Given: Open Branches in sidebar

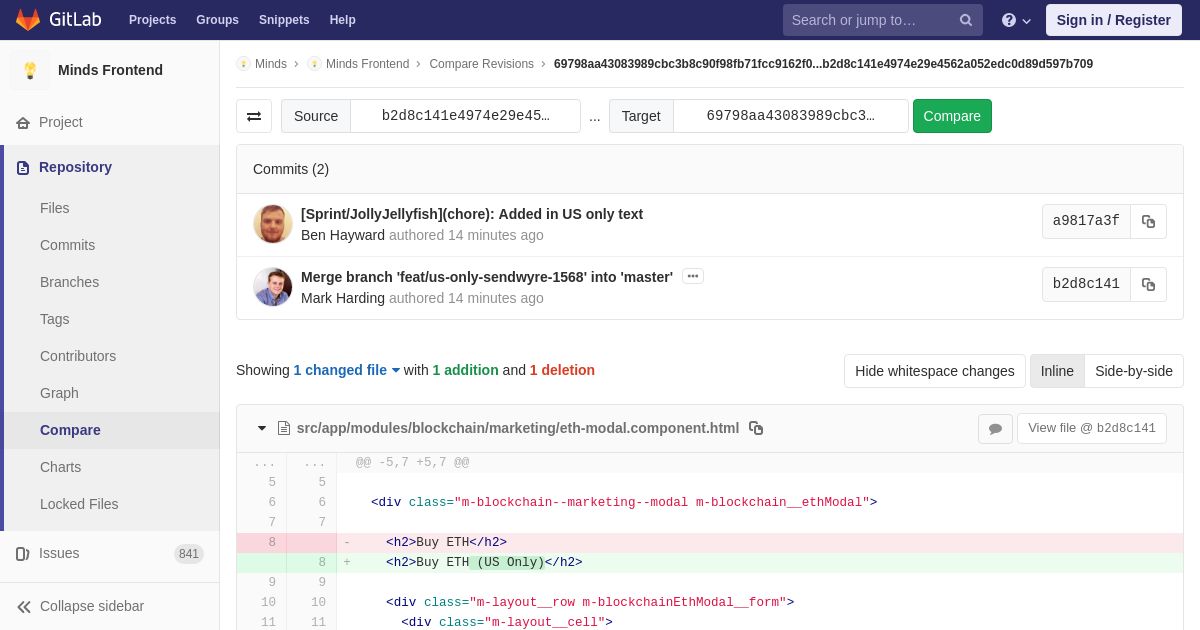Looking at the screenshot, I should [69, 282].
